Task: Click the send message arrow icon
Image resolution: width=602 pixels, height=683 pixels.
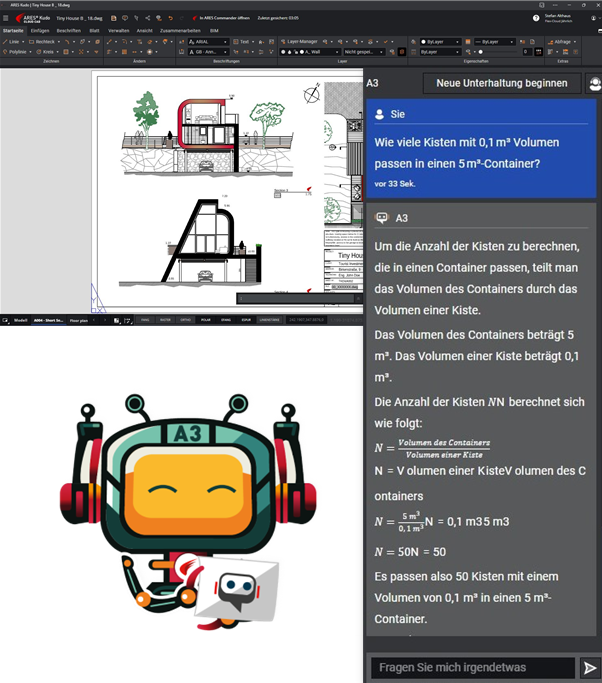Action: tap(589, 668)
